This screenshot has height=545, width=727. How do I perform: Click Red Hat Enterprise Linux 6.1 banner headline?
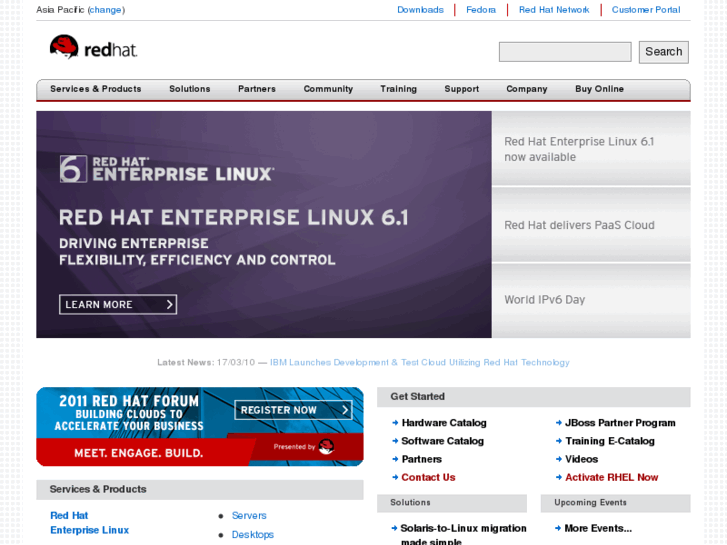(234, 217)
